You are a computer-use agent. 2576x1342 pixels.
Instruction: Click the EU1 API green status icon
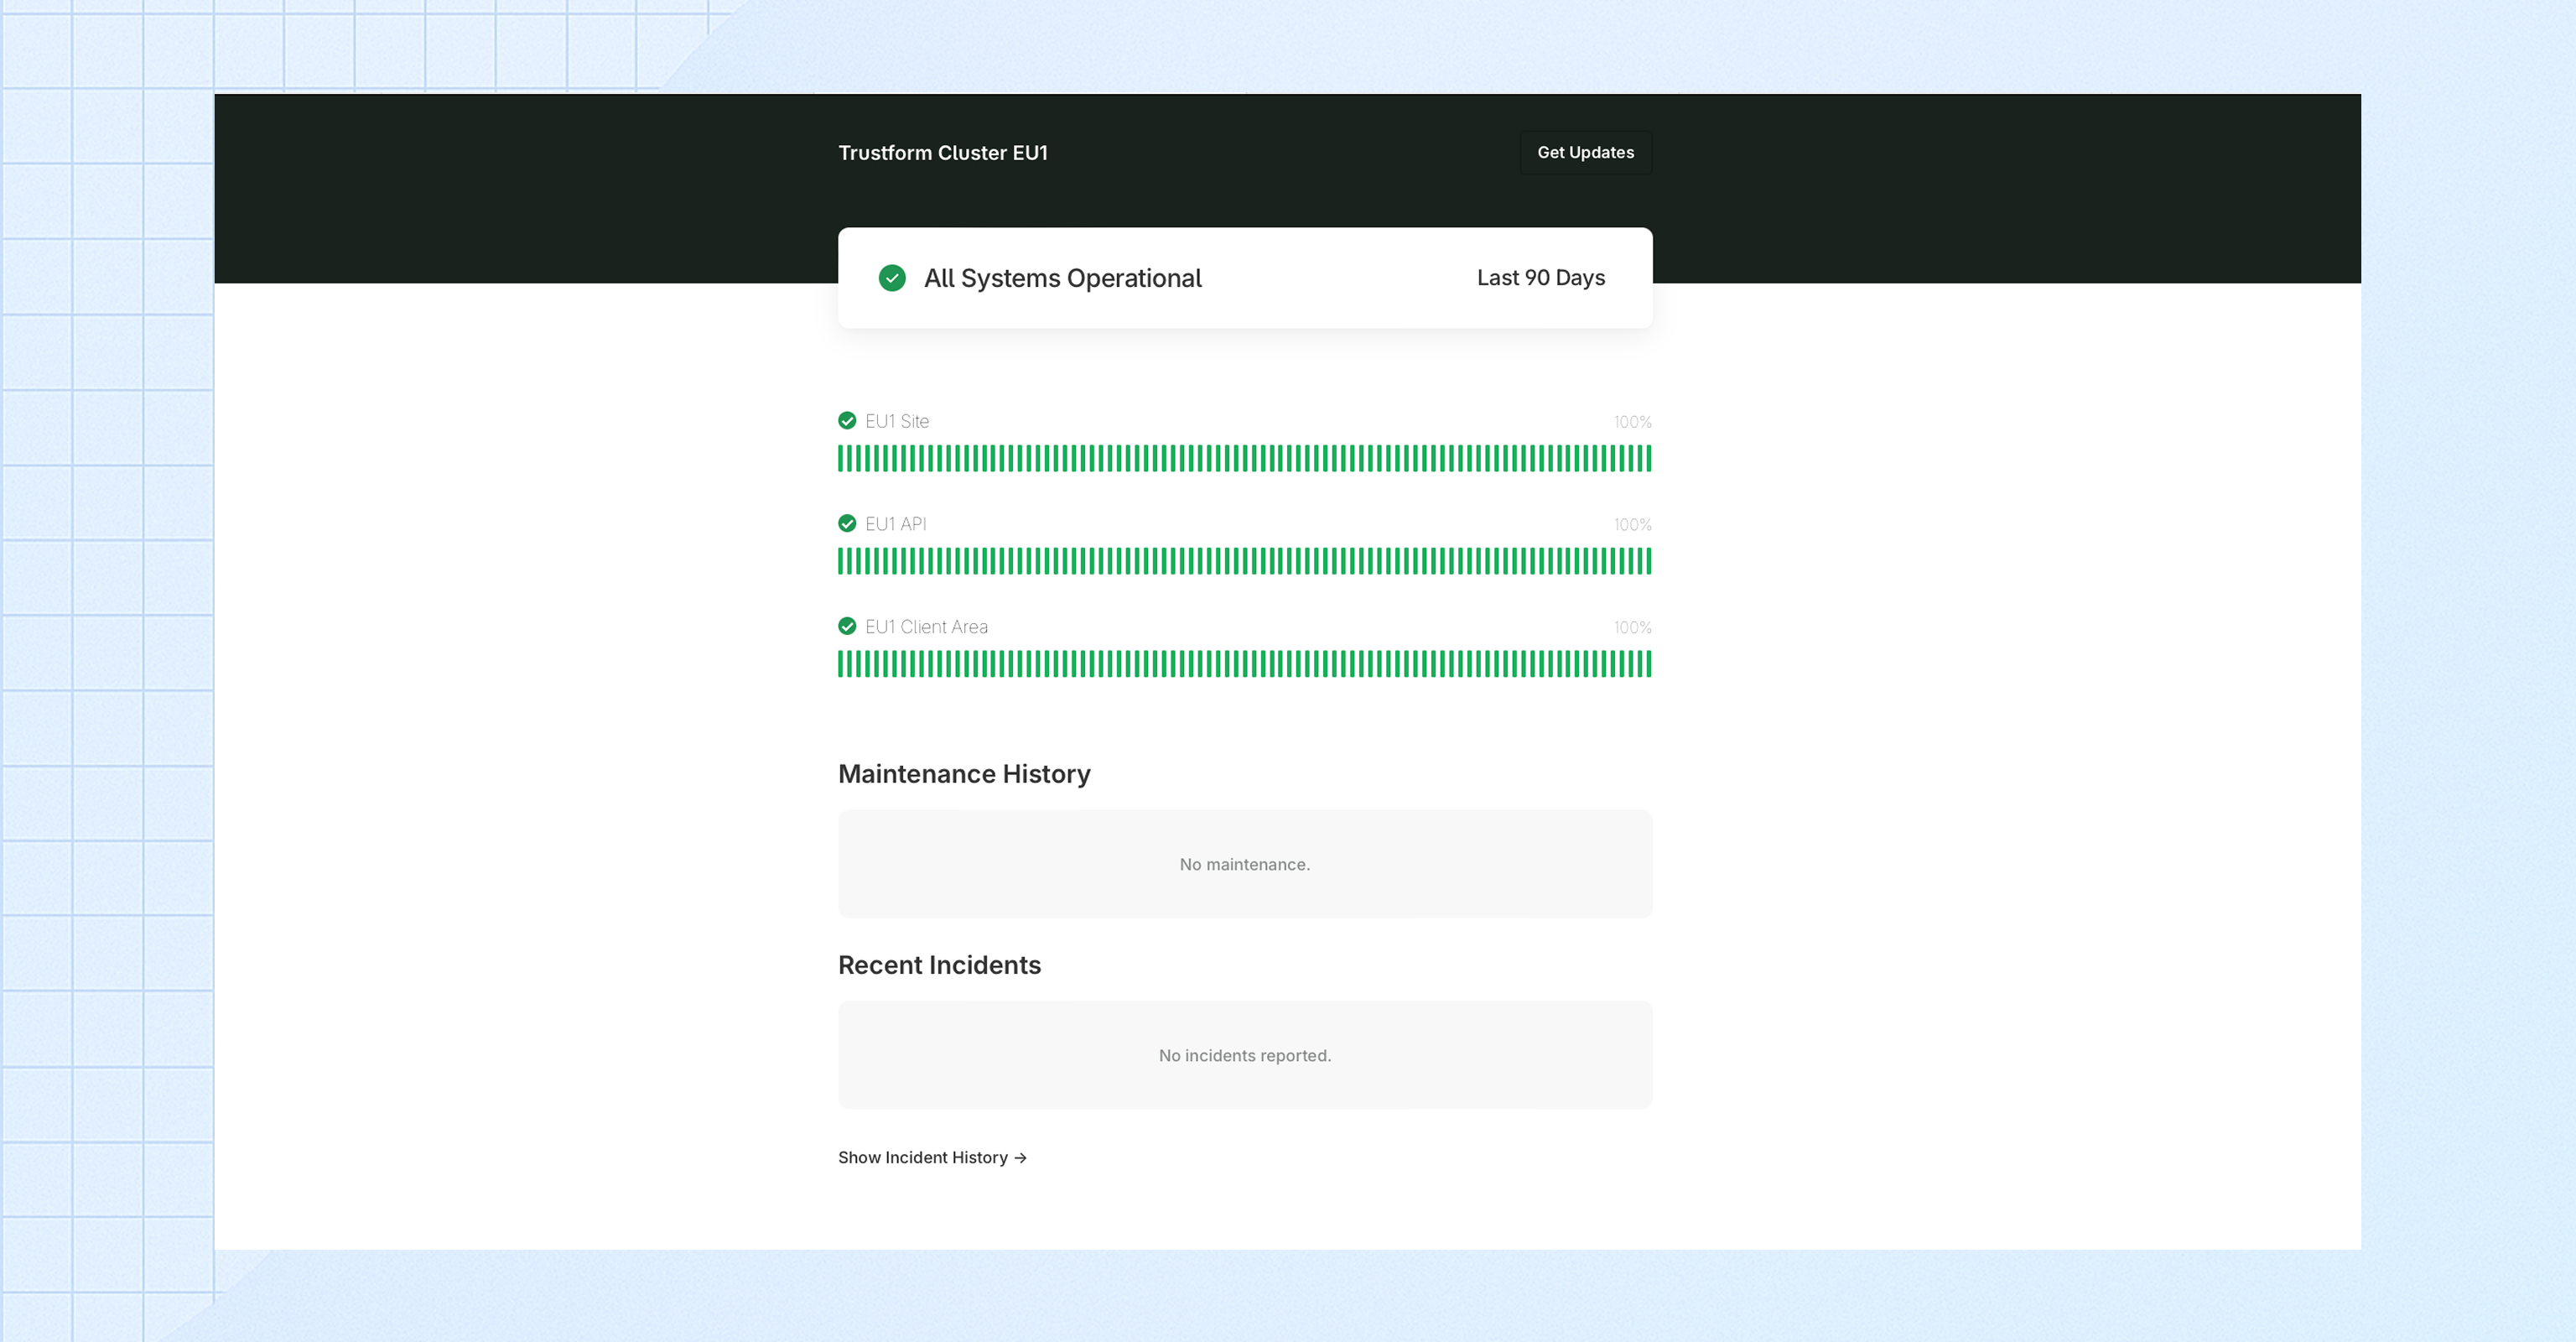point(847,524)
